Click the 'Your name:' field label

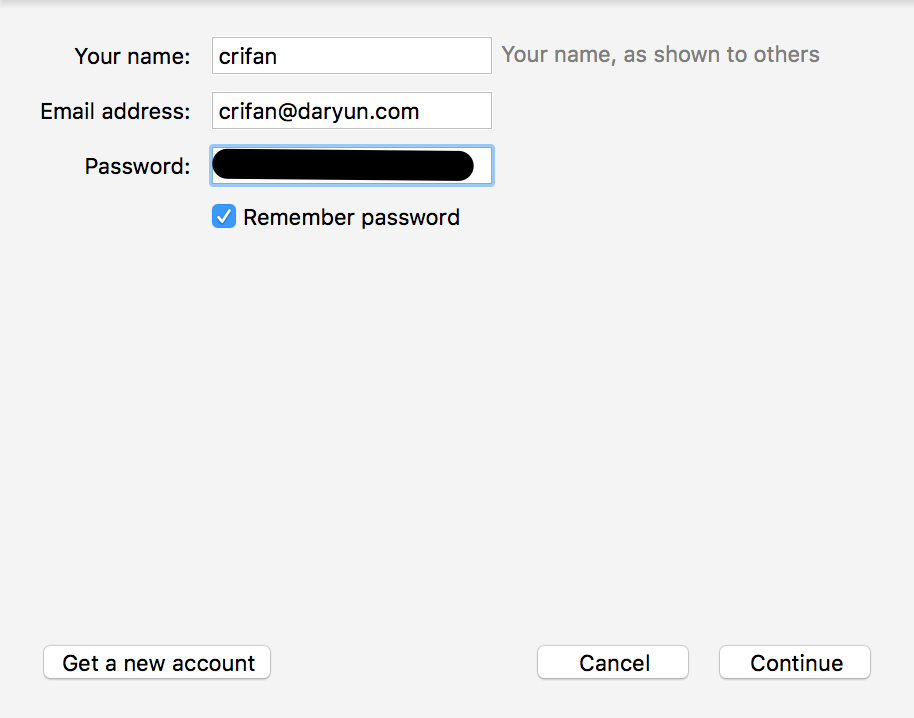click(x=132, y=57)
